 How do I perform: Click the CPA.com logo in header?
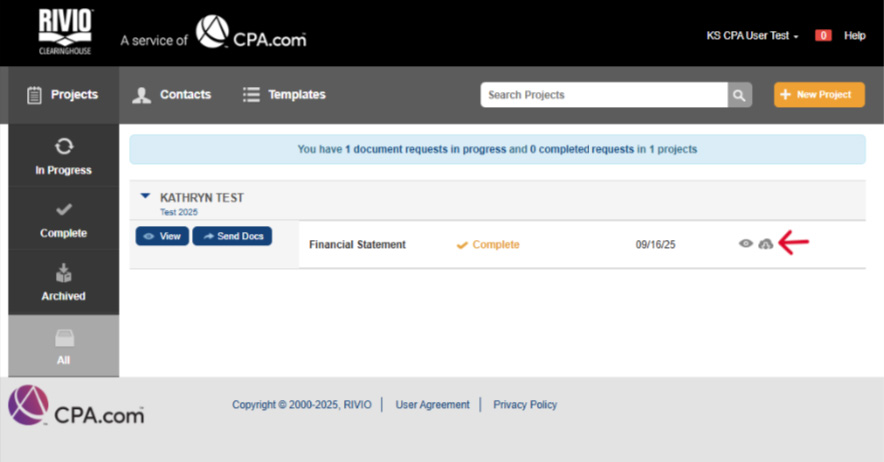pos(251,33)
